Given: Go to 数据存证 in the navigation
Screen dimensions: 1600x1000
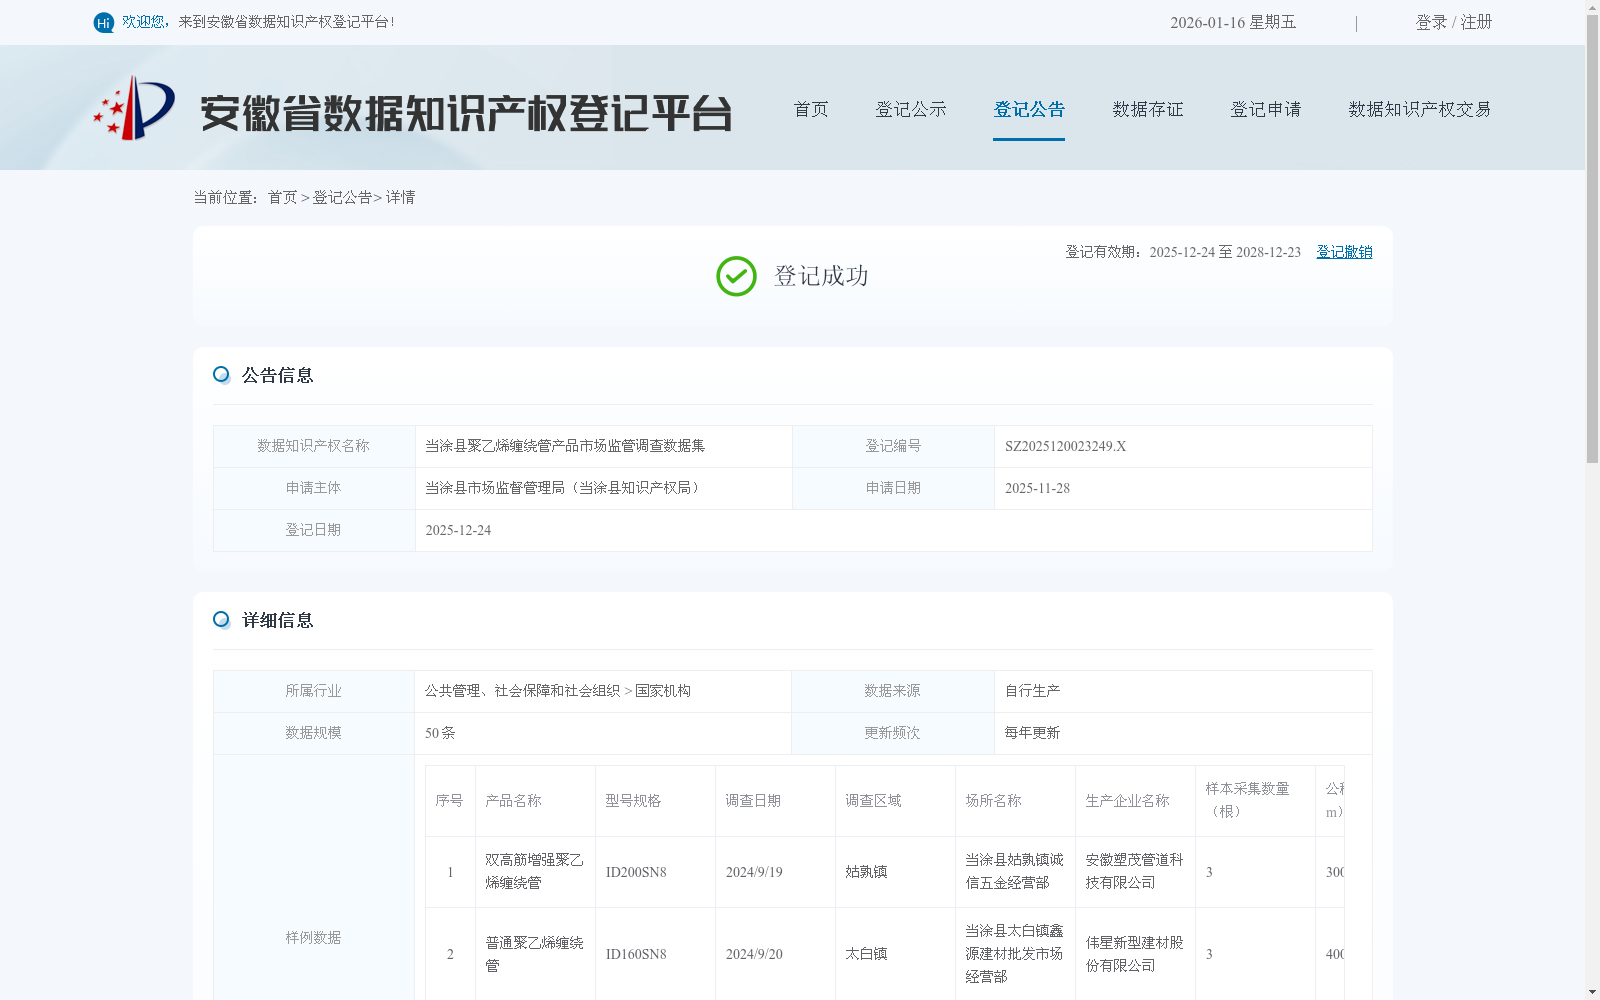Looking at the screenshot, I should 1148,109.
